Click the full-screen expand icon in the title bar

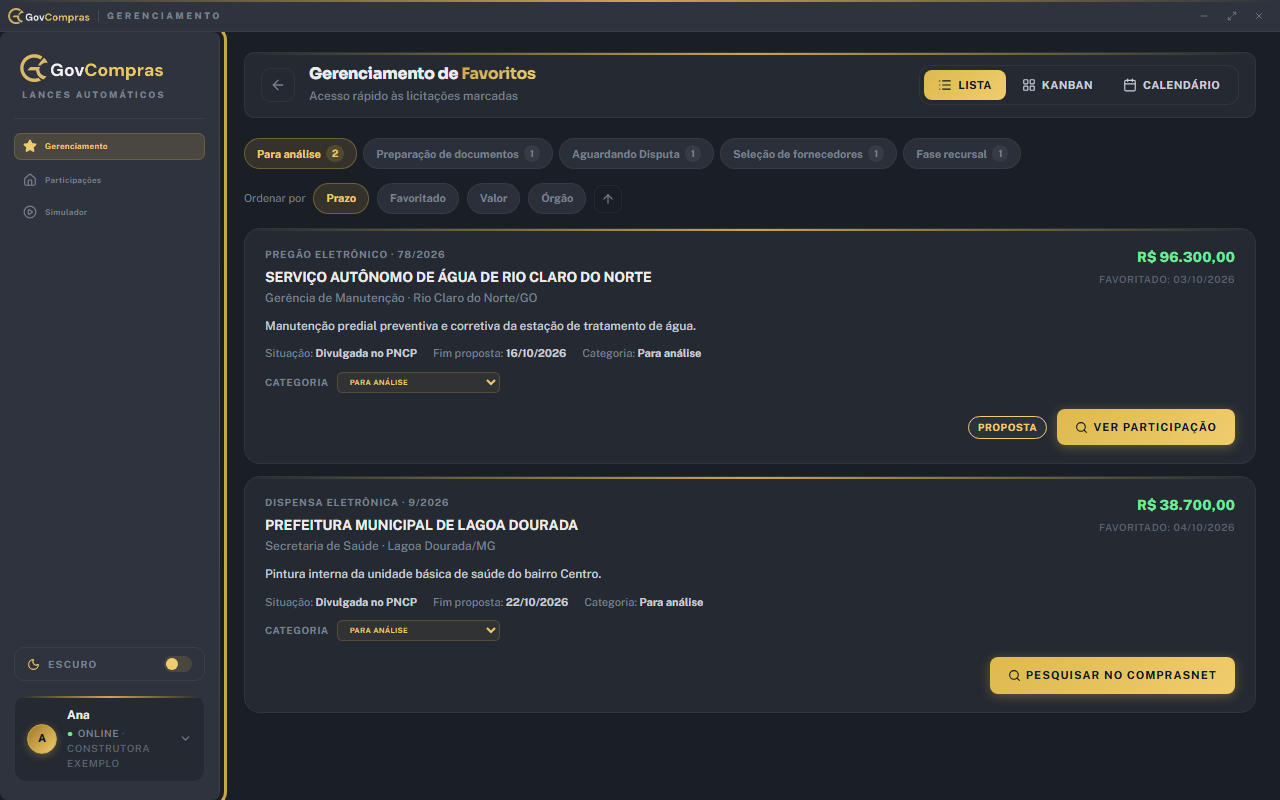click(x=1232, y=16)
